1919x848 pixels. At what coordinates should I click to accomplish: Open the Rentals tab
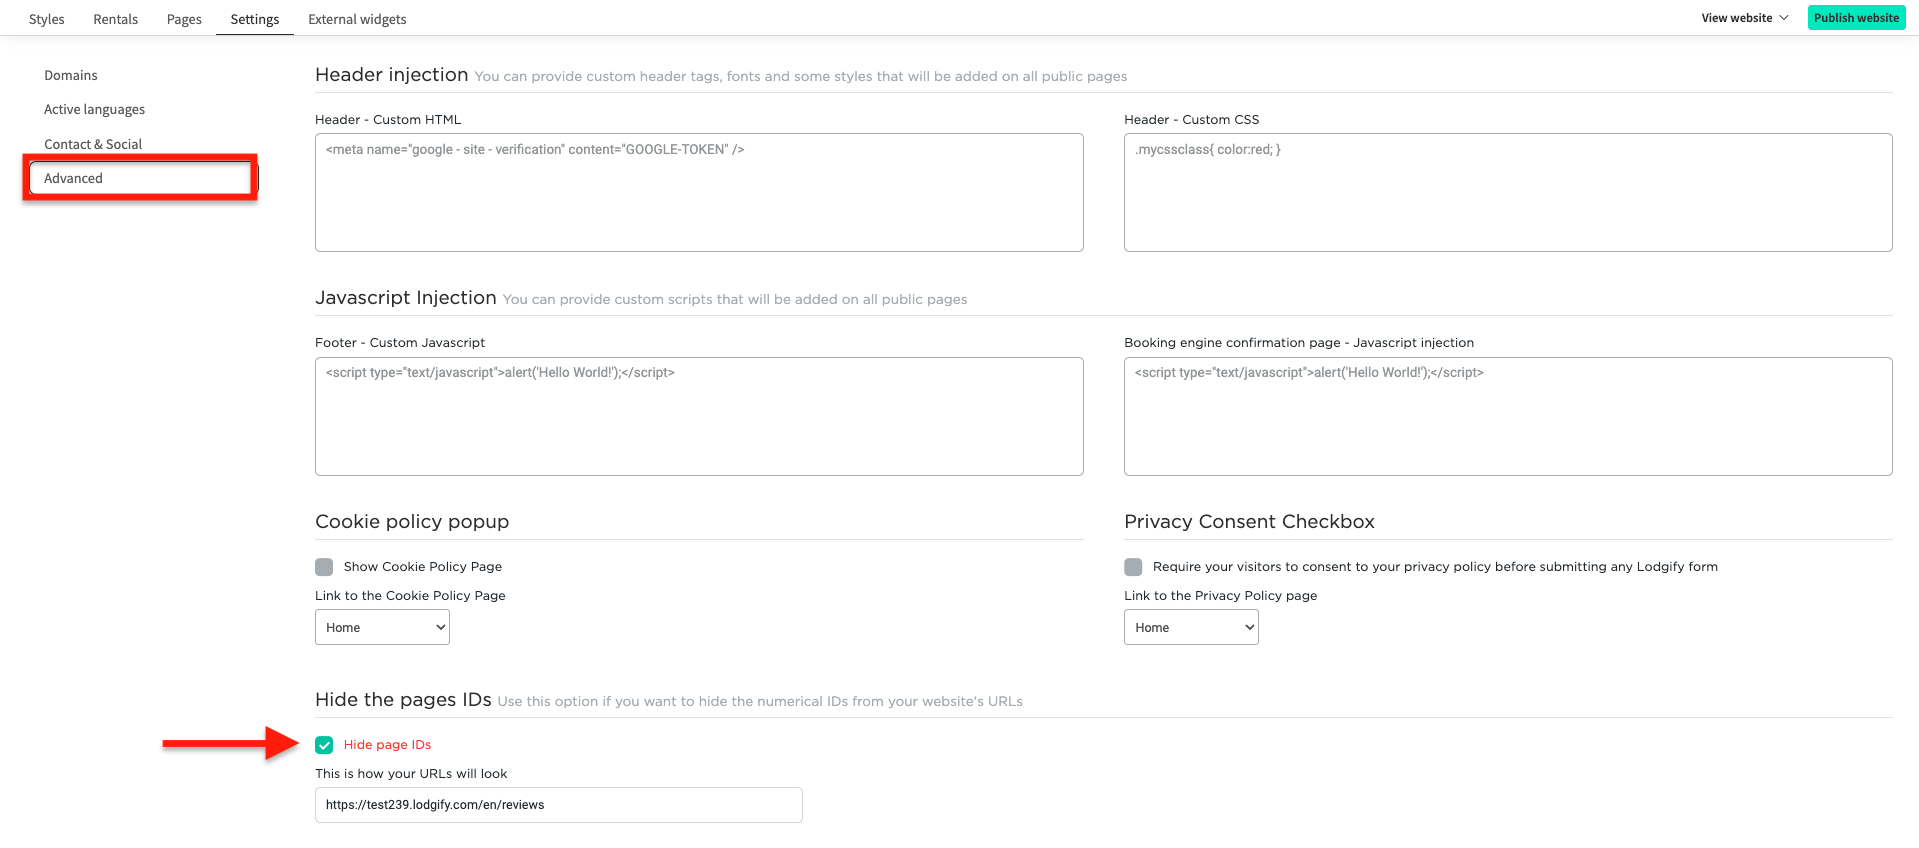[115, 18]
